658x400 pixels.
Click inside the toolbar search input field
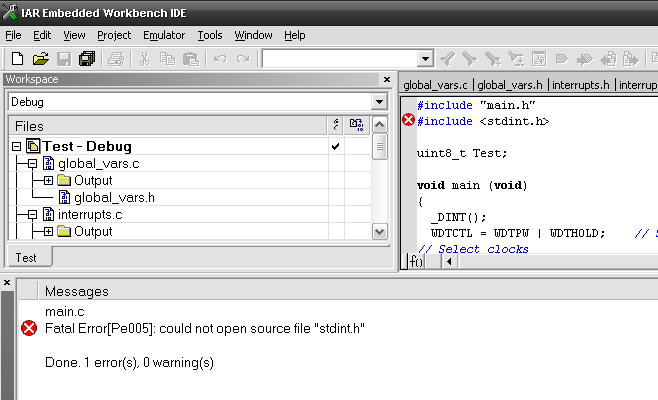[x=339, y=59]
